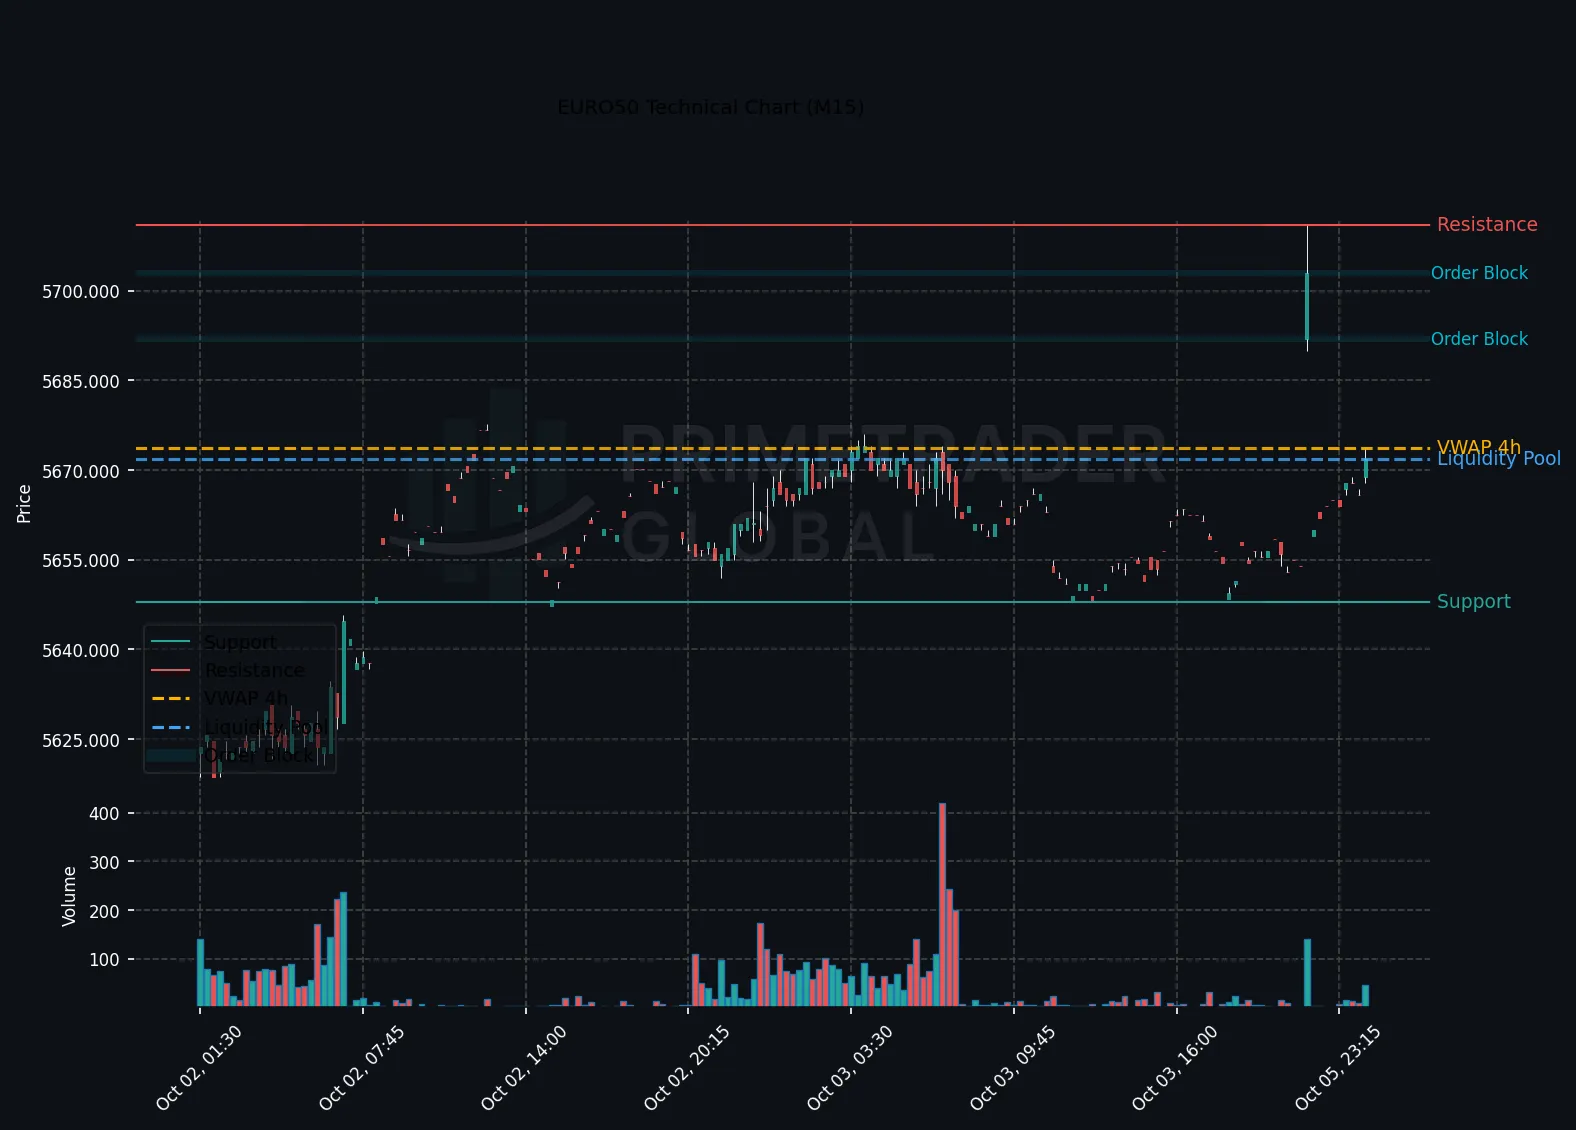This screenshot has height=1130, width=1576.
Task: Click the teal Support line sample in legend
Action: (170, 642)
